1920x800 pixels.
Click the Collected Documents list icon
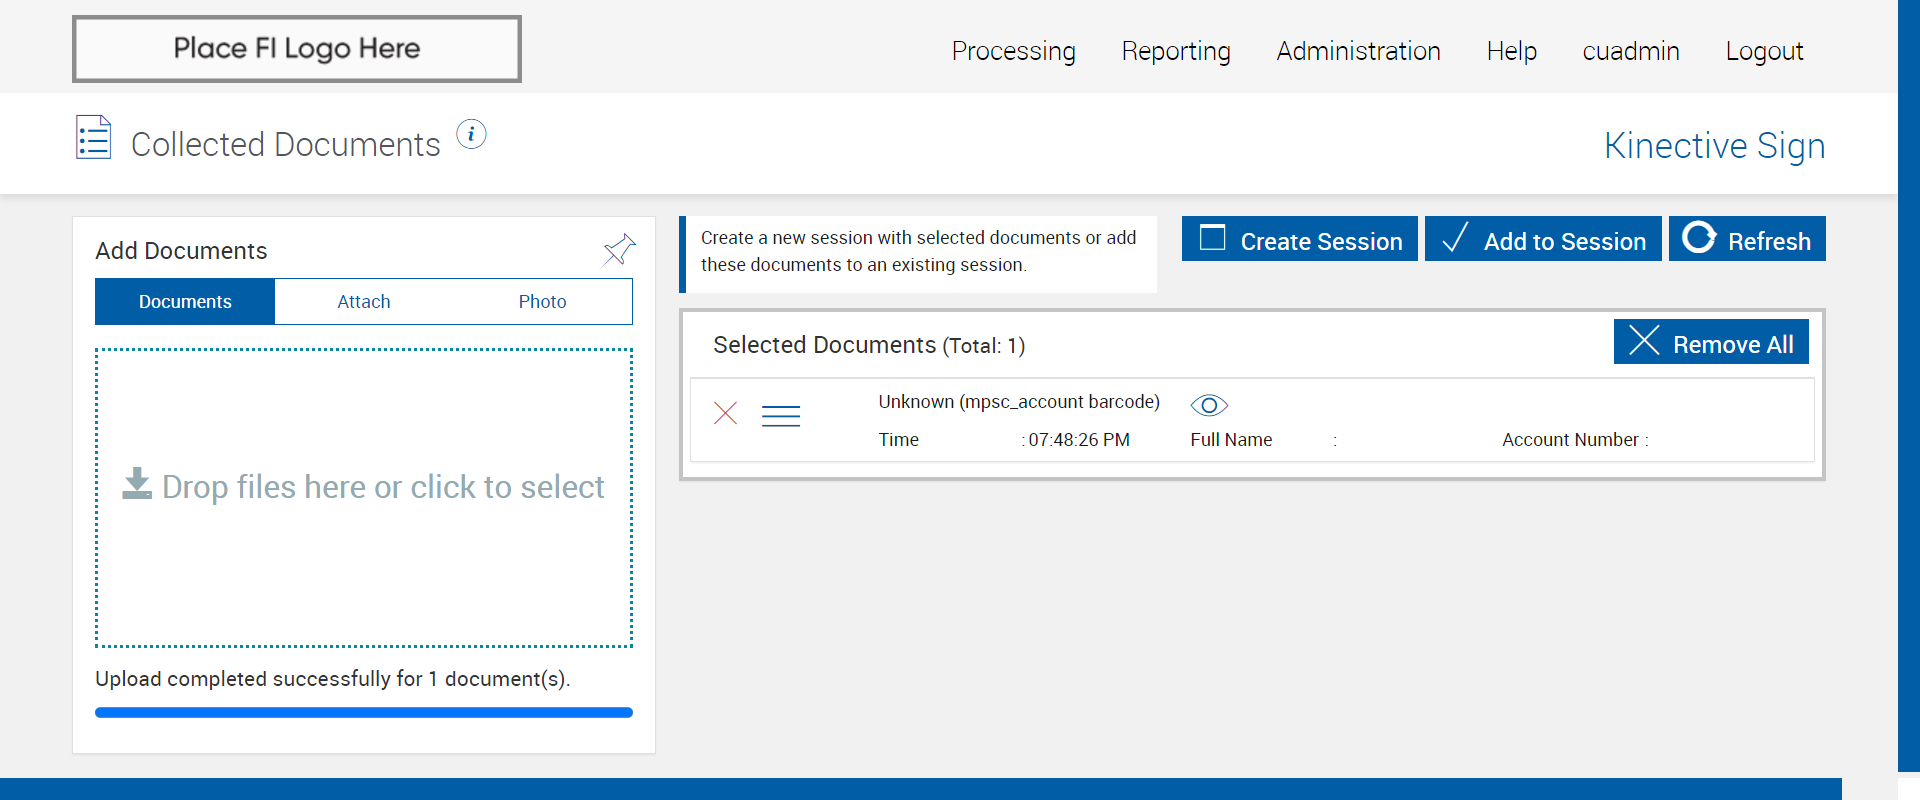coord(94,138)
